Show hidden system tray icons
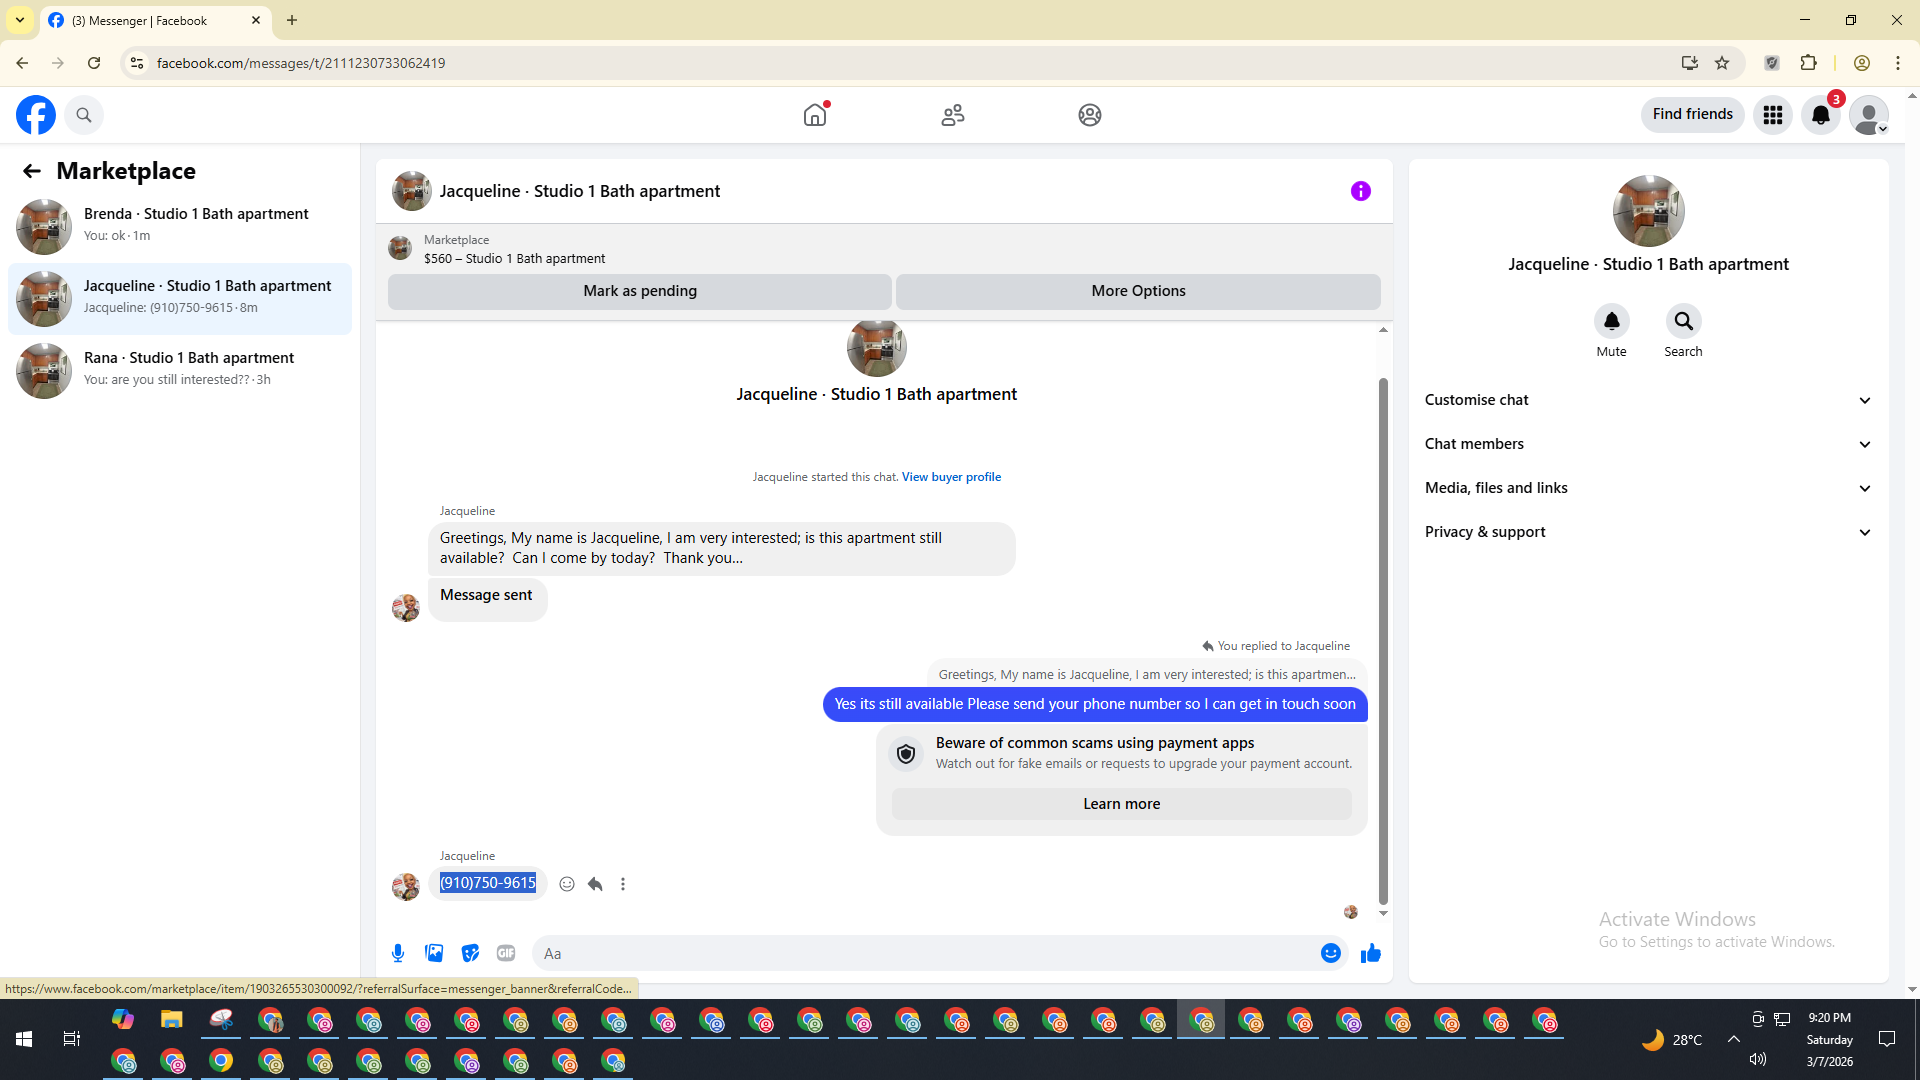The width and height of the screenshot is (1920, 1080). pyautogui.click(x=1734, y=1040)
